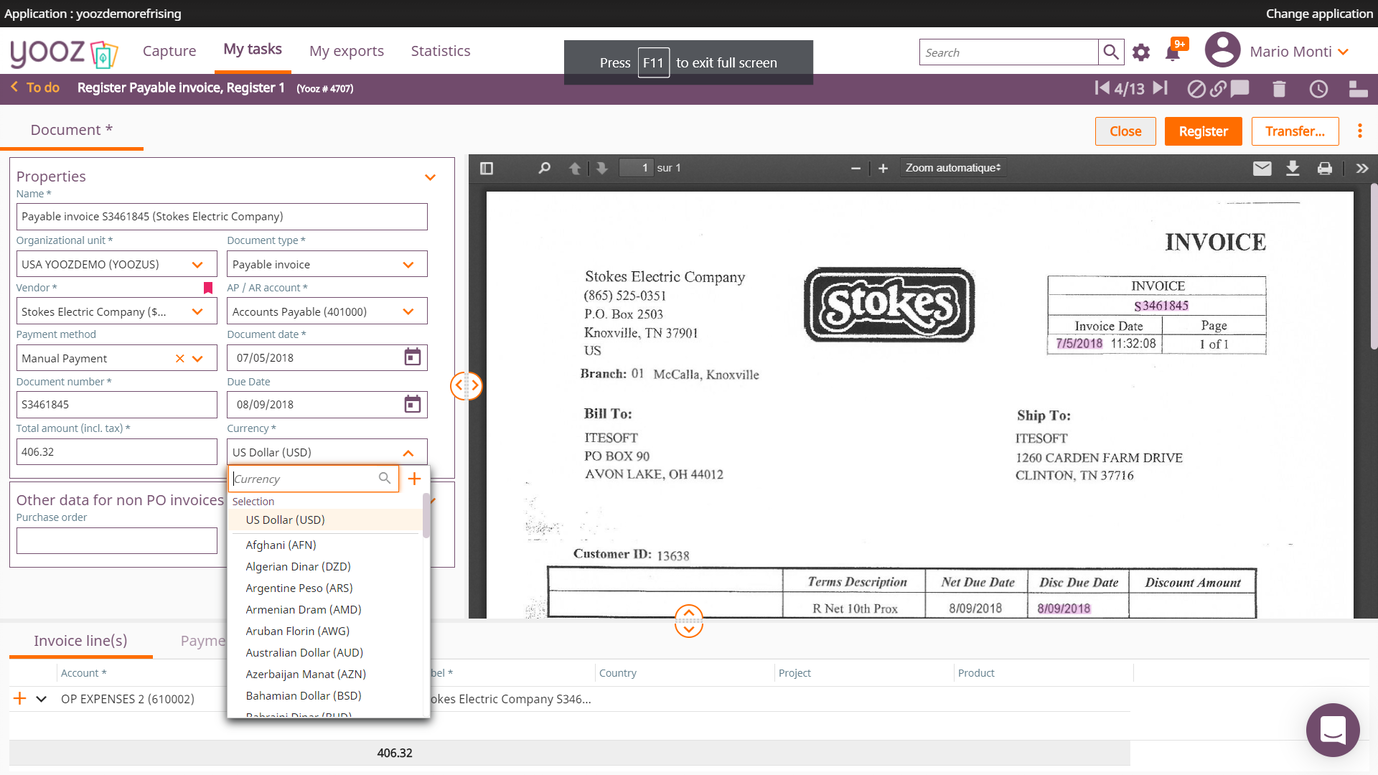Zoom out the PDF viewer

coord(856,168)
